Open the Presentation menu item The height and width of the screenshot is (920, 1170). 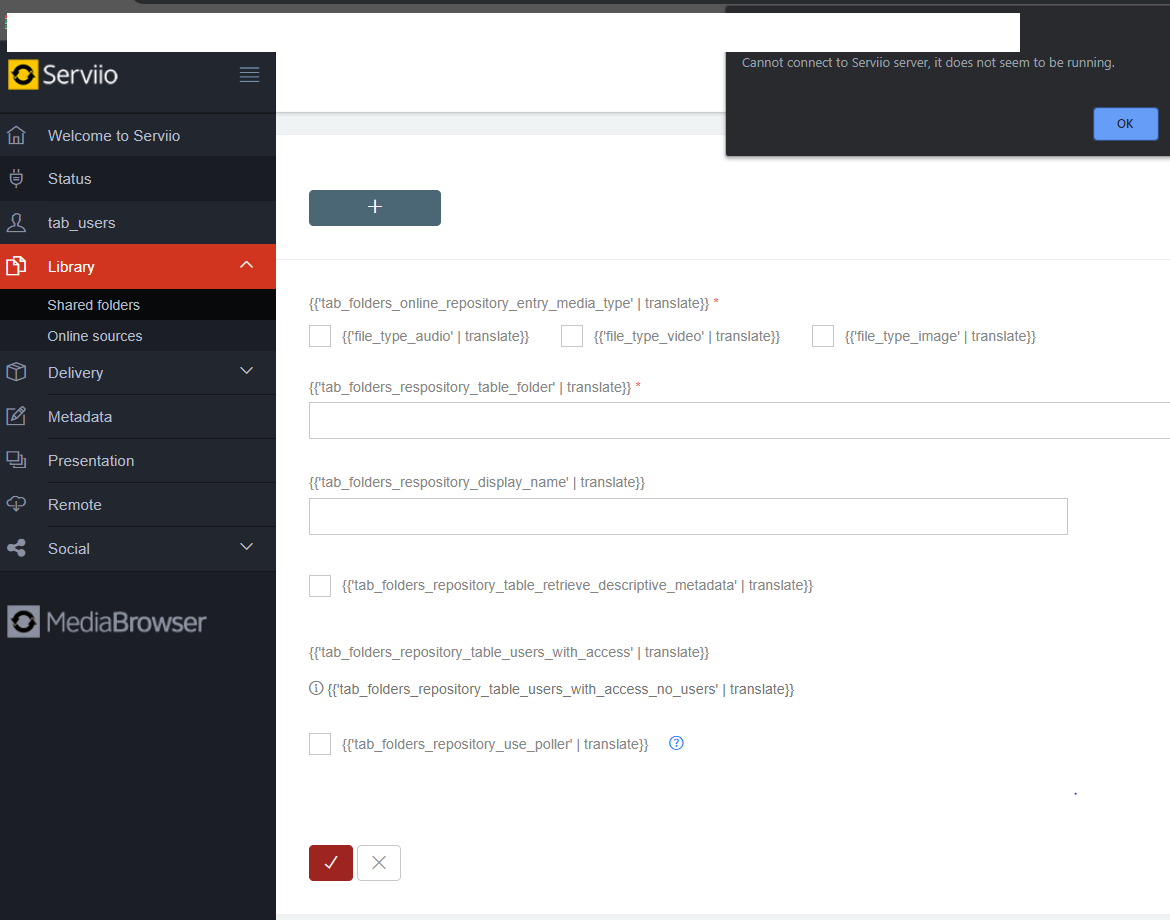tap(91, 461)
